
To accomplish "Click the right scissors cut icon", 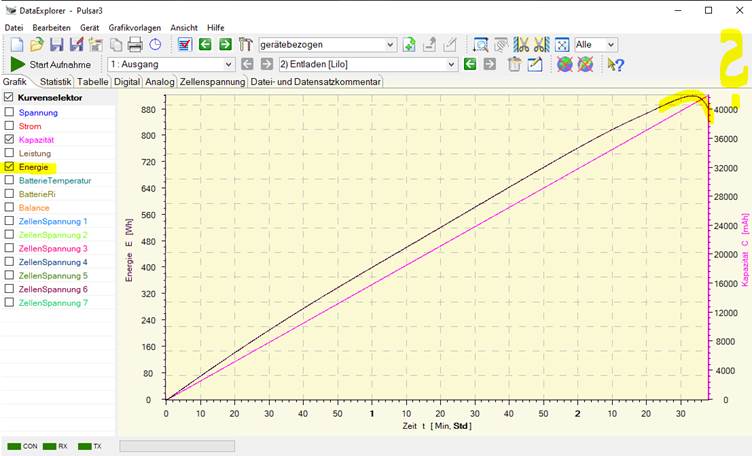I will (541, 45).
